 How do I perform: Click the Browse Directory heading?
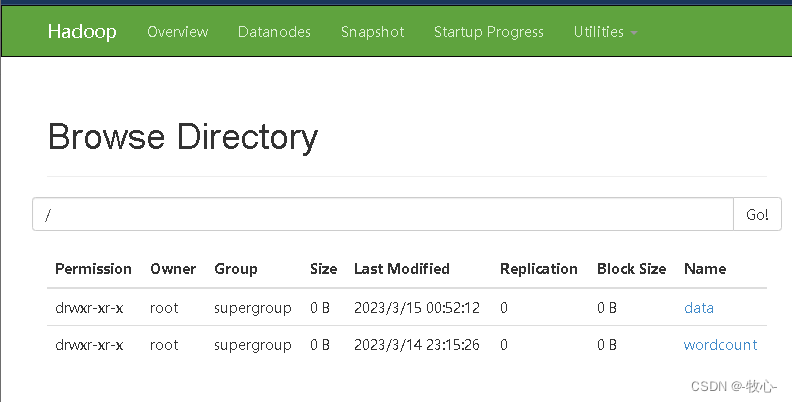(183, 137)
